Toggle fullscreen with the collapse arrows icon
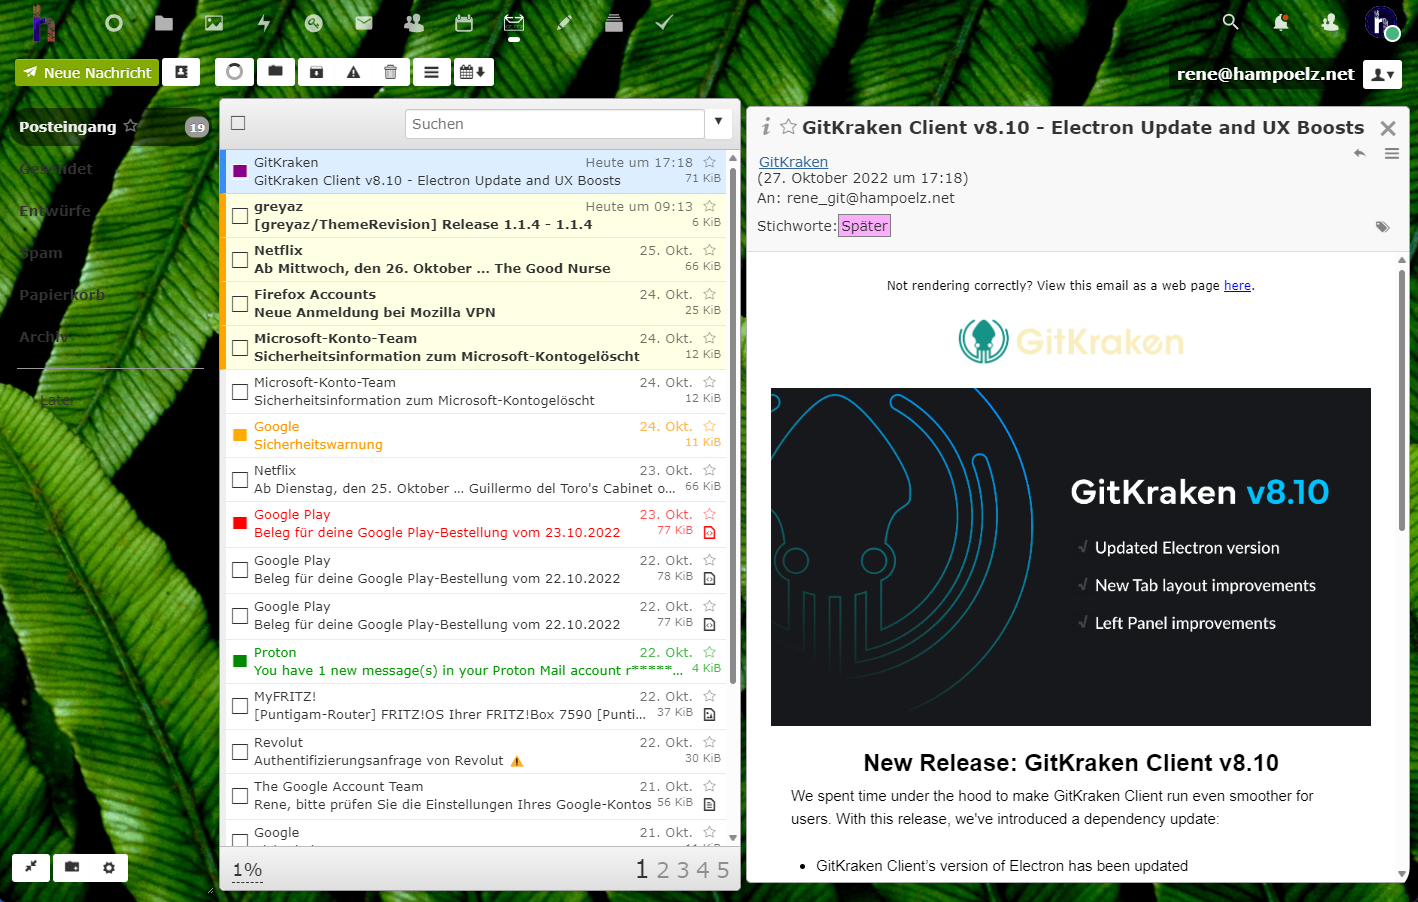This screenshot has width=1418, height=902. pos(31,867)
